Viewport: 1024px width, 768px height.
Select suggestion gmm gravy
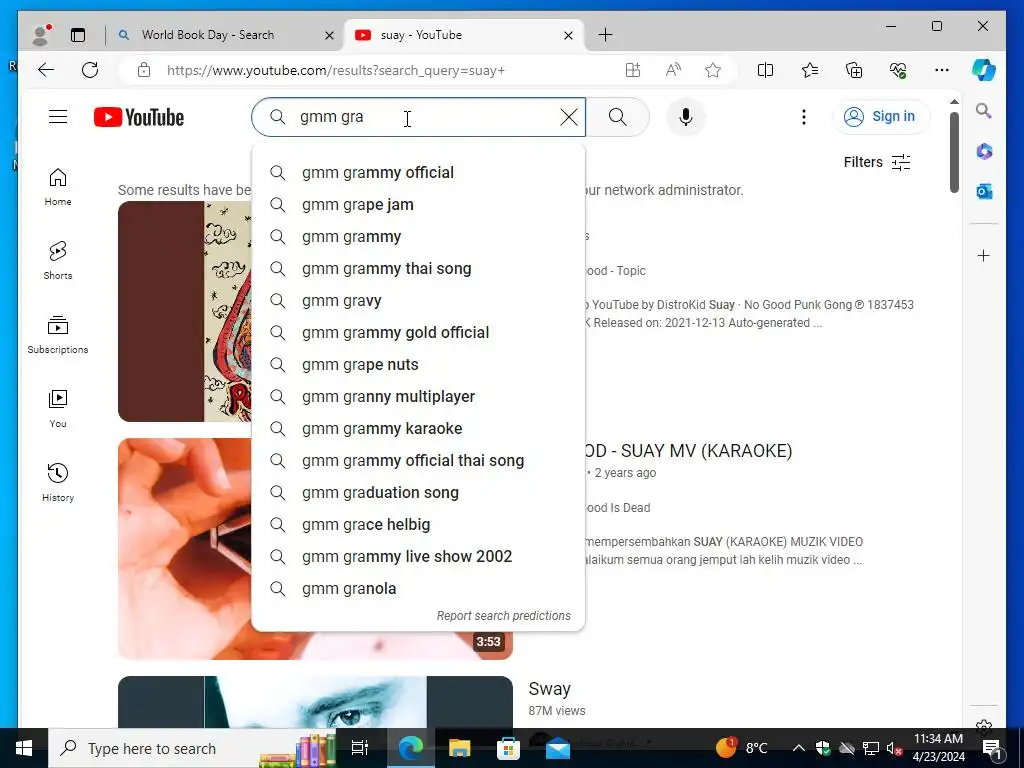tap(418, 300)
